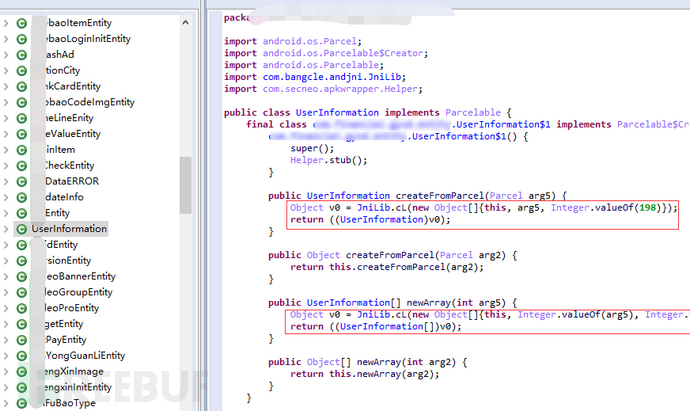Viewport: 690px width, 411px height.
Task: Click the class icon next to kCardEntity
Action: coord(22,86)
